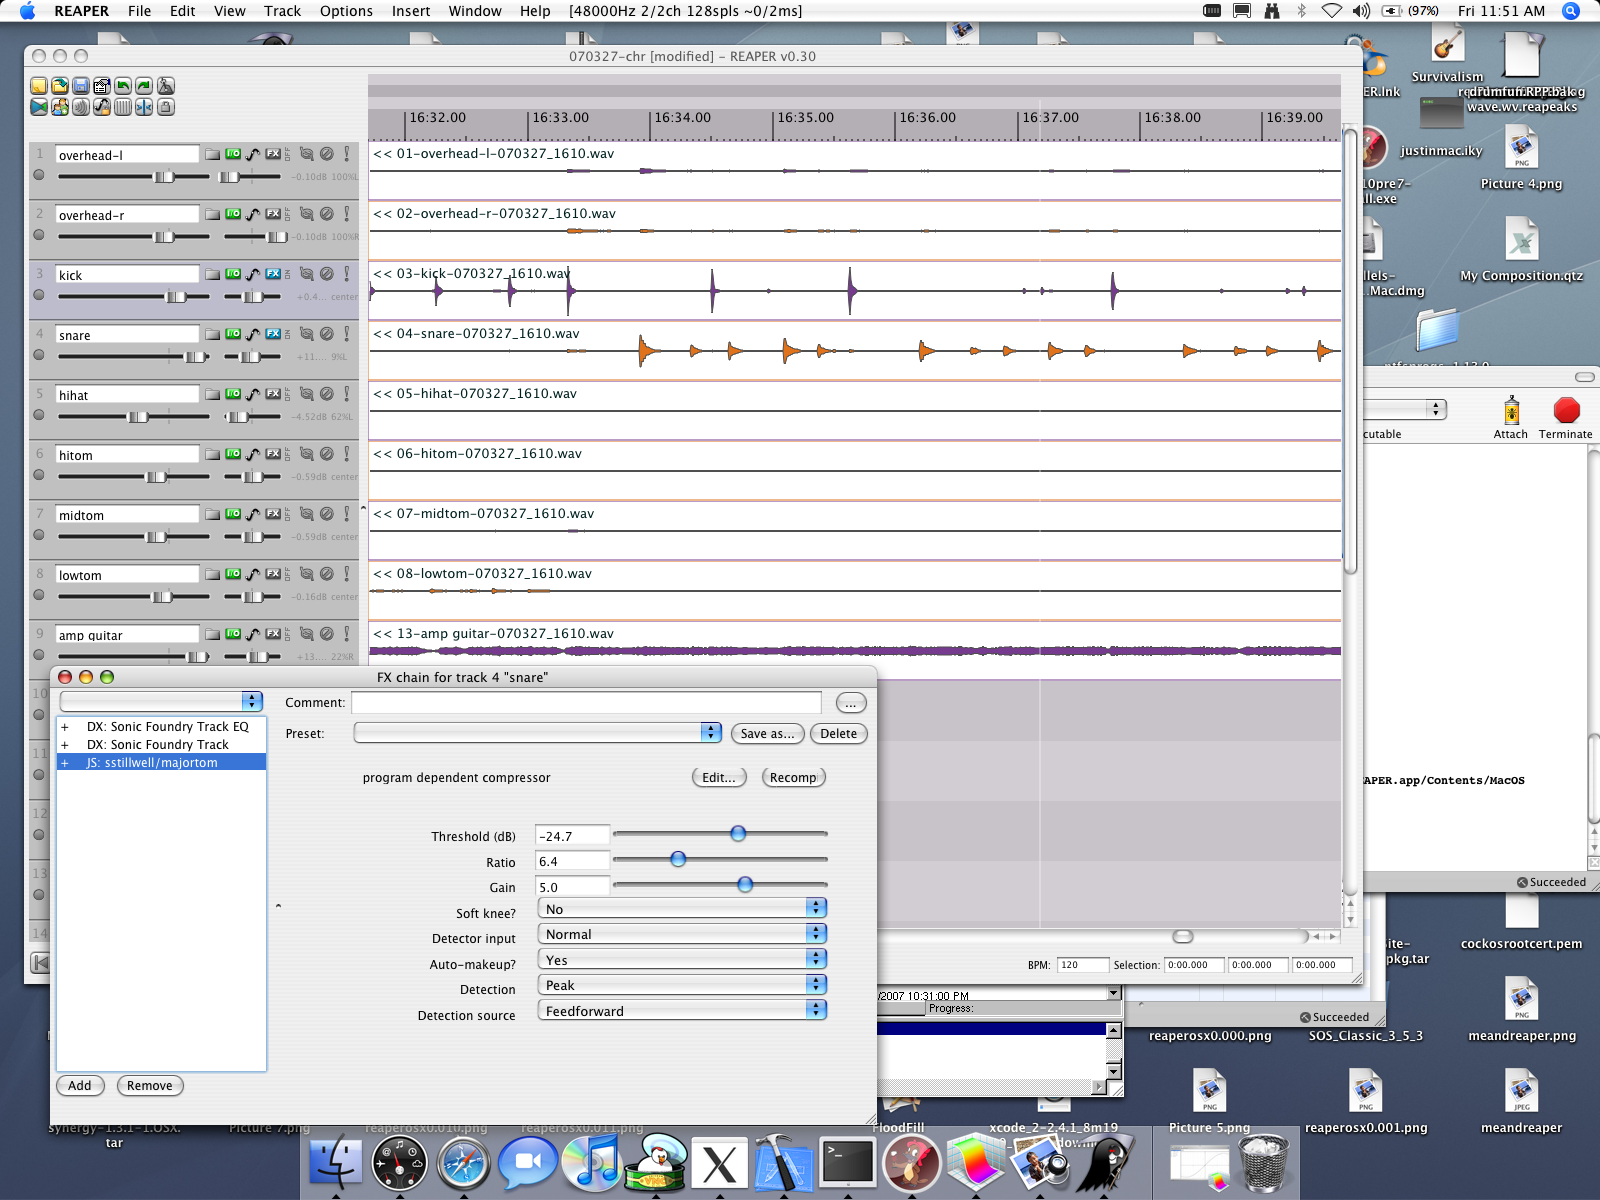Click Save as... preset button

point(768,733)
